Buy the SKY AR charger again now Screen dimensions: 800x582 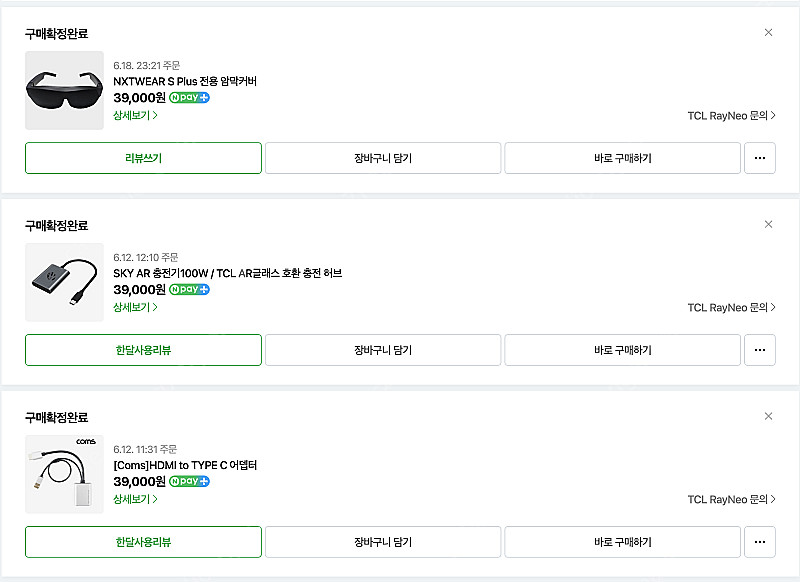point(622,350)
